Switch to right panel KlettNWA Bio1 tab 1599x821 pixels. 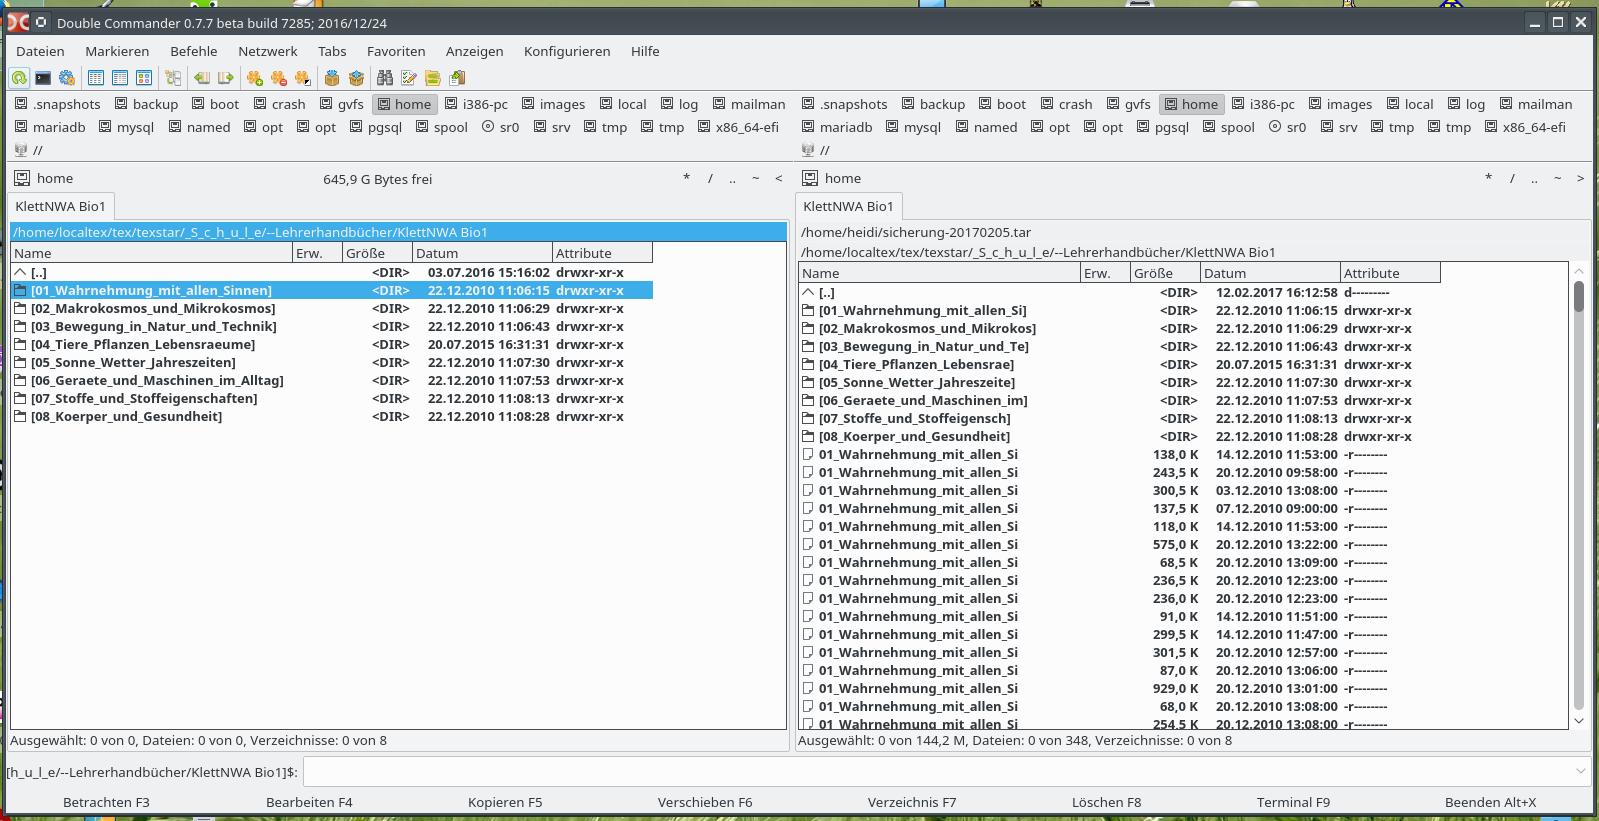[847, 206]
